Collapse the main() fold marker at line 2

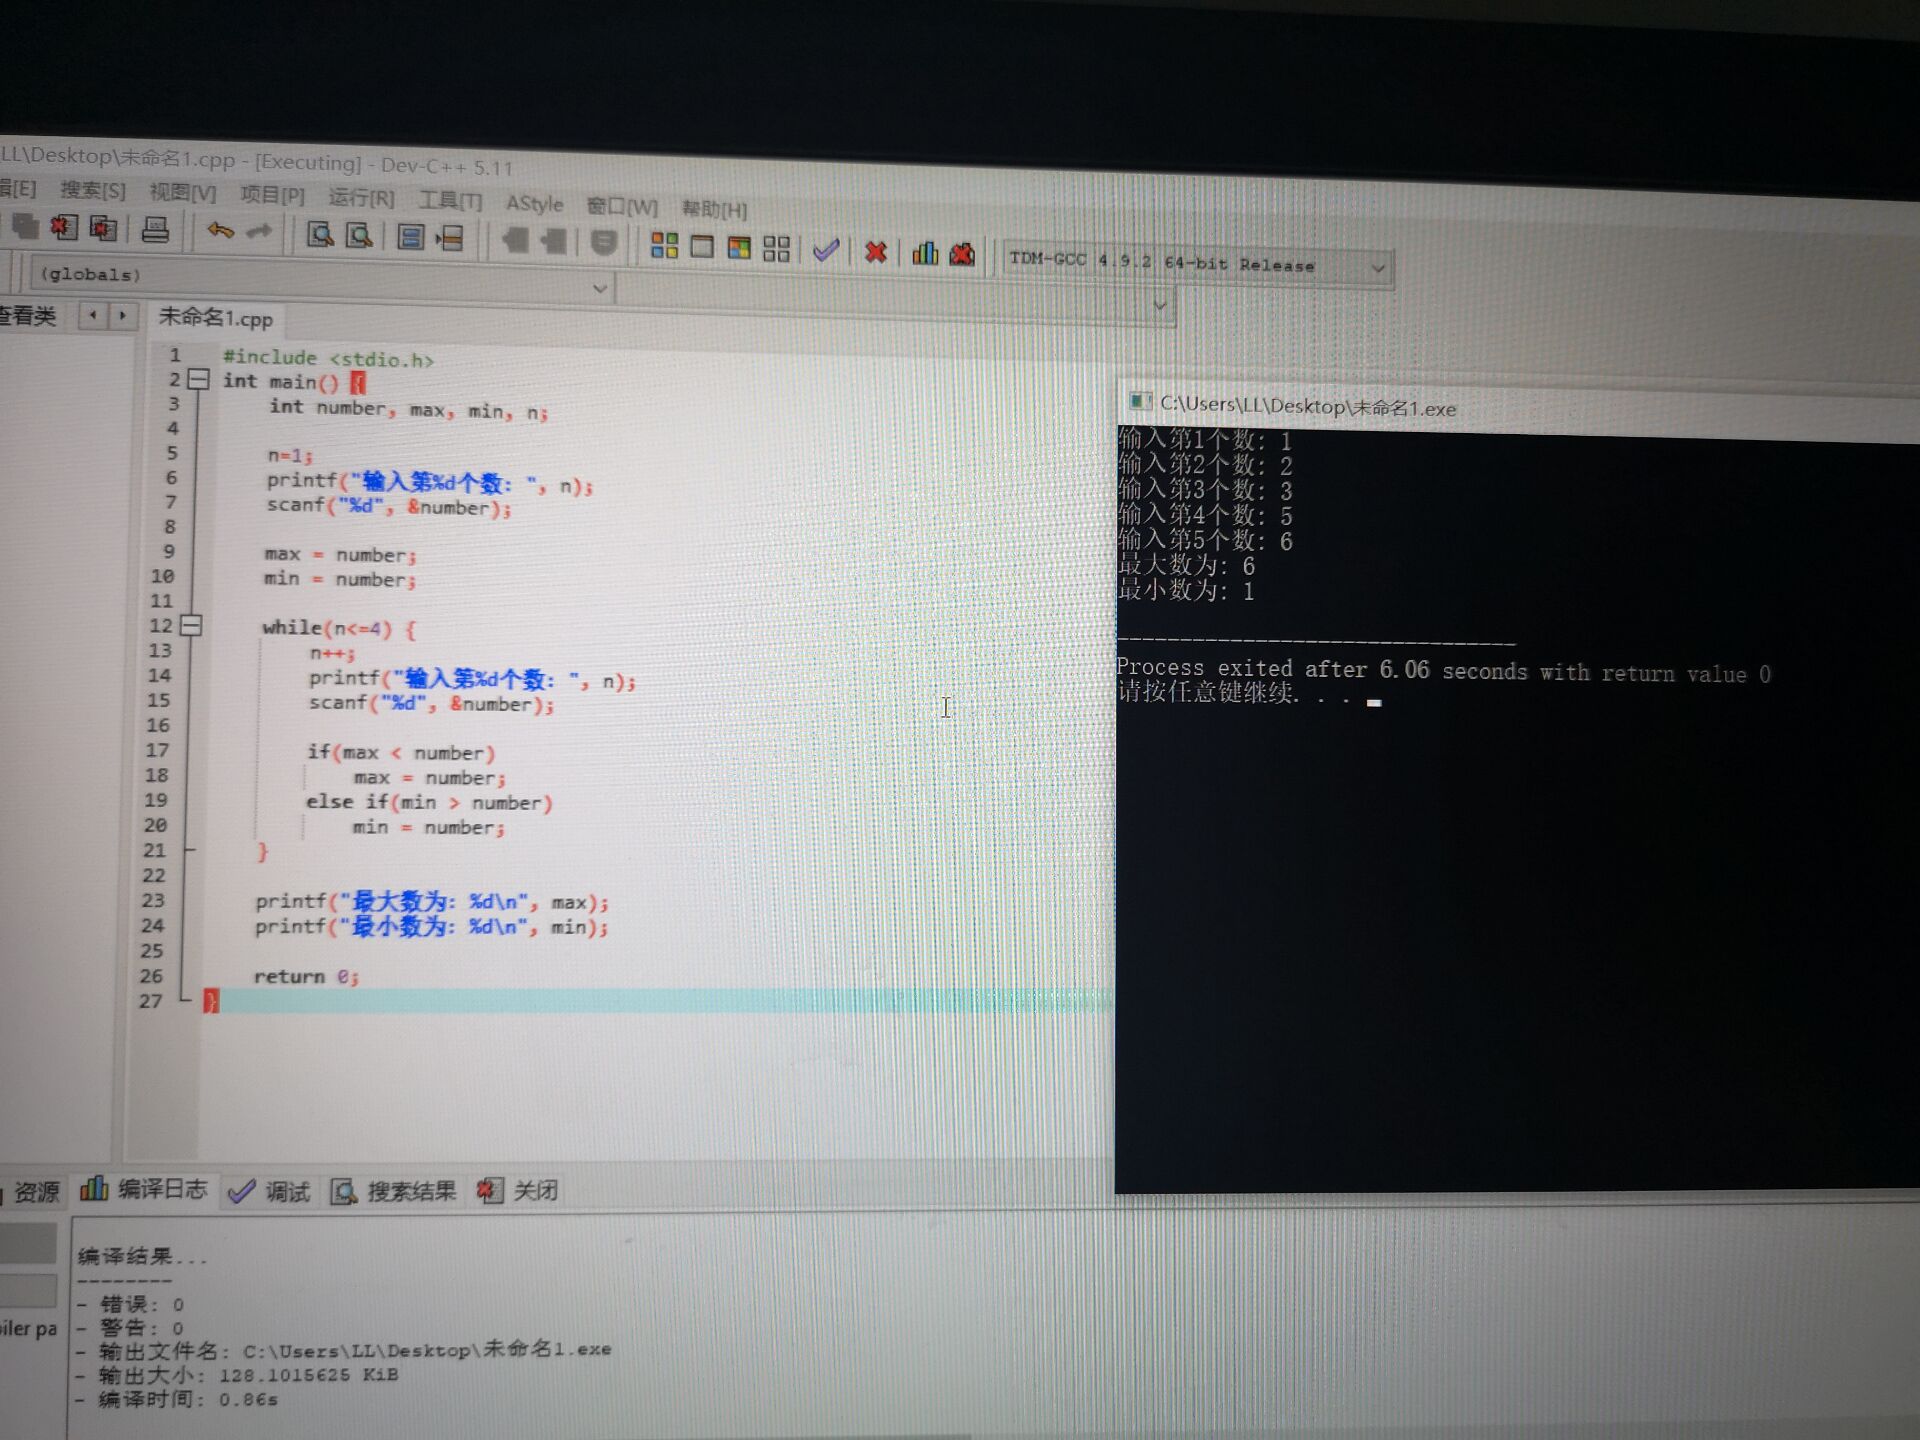tap(198, 380)
